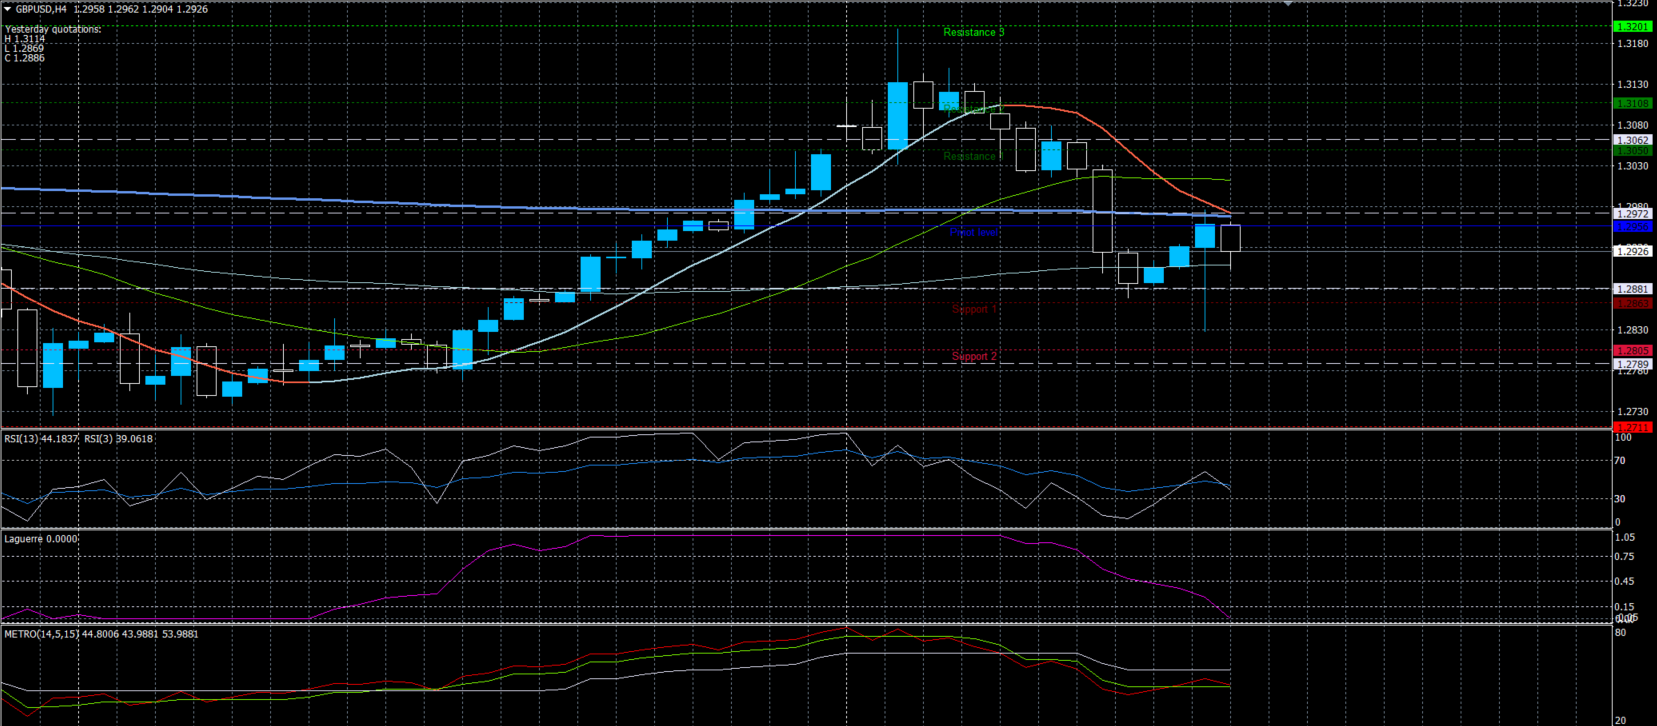Select the 'Yesterday quotations:' label
The image size is (1657, 726).
click(53, 29)
